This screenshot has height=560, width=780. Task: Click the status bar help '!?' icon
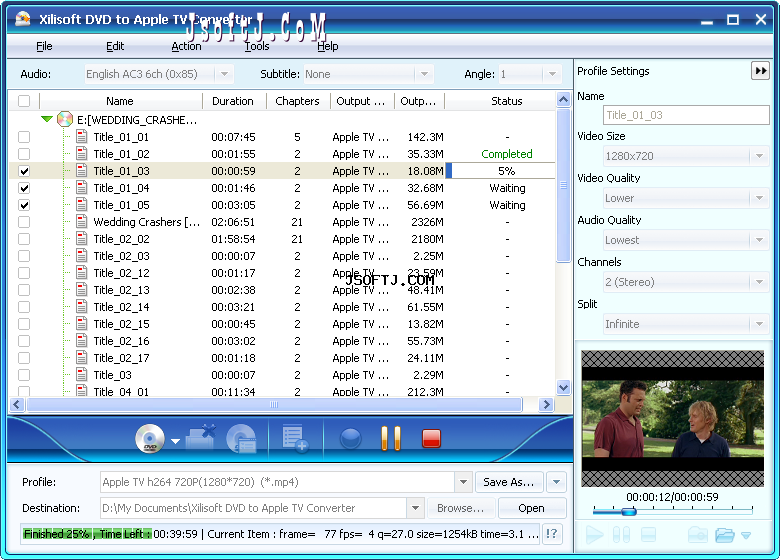pyautogui.click(x=551, y=534)
